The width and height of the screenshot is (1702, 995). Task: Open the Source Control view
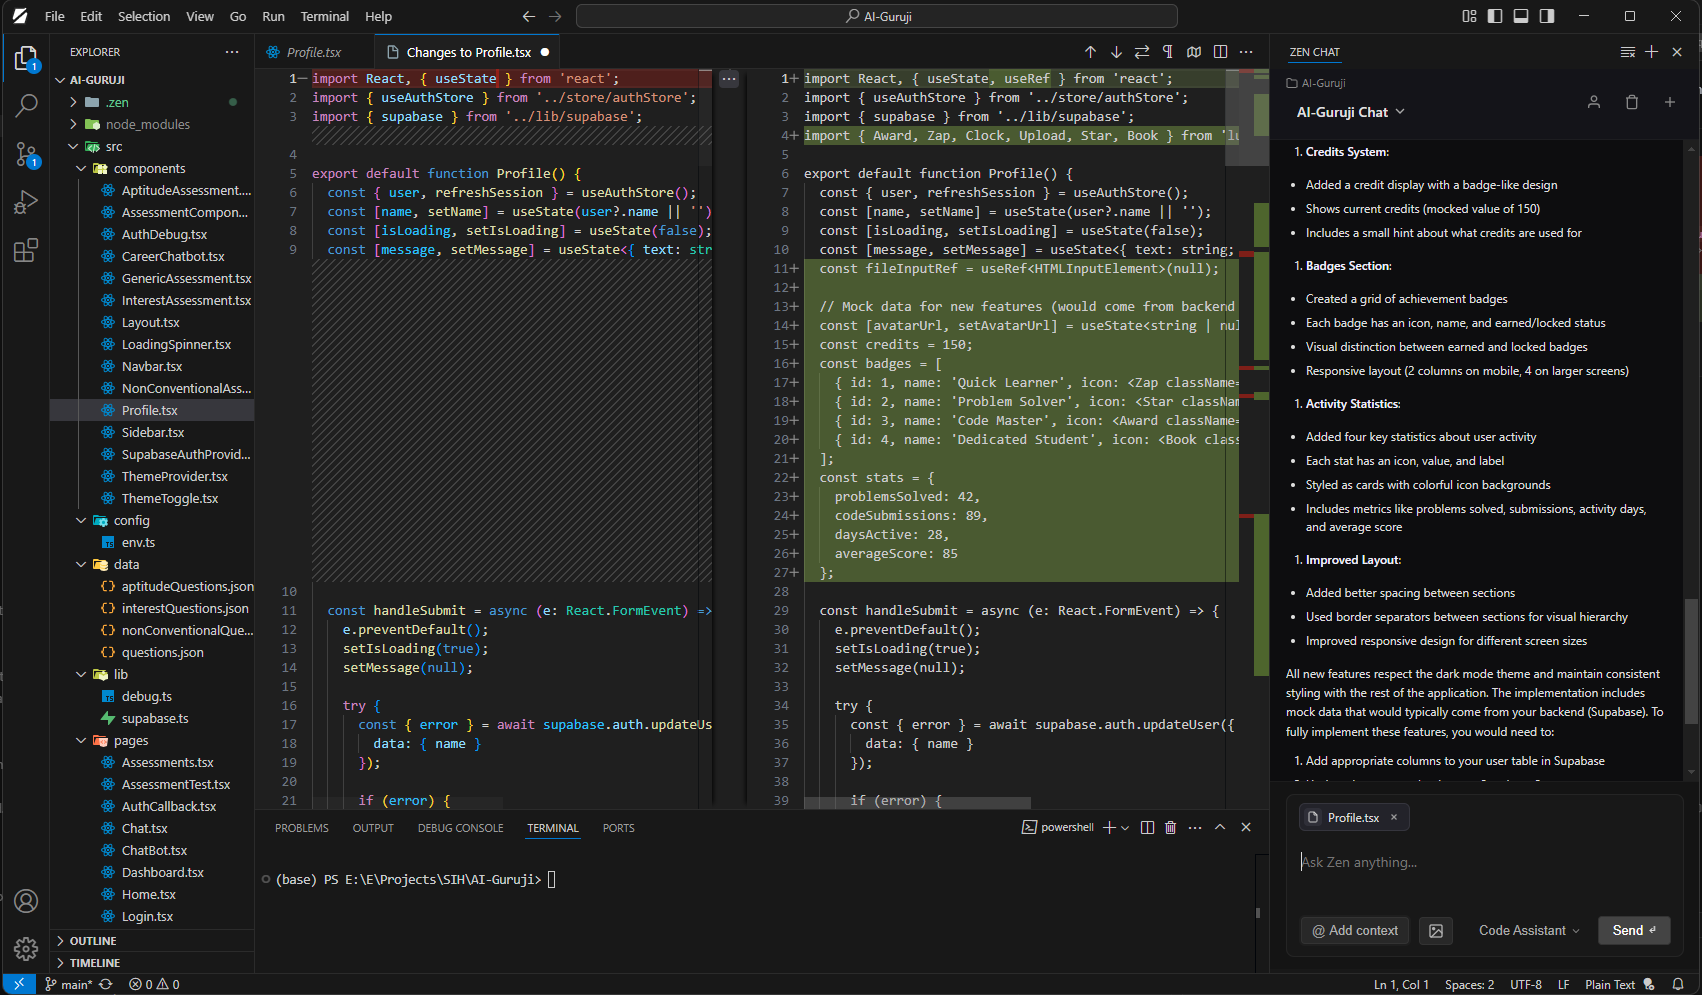pos(26,154)
